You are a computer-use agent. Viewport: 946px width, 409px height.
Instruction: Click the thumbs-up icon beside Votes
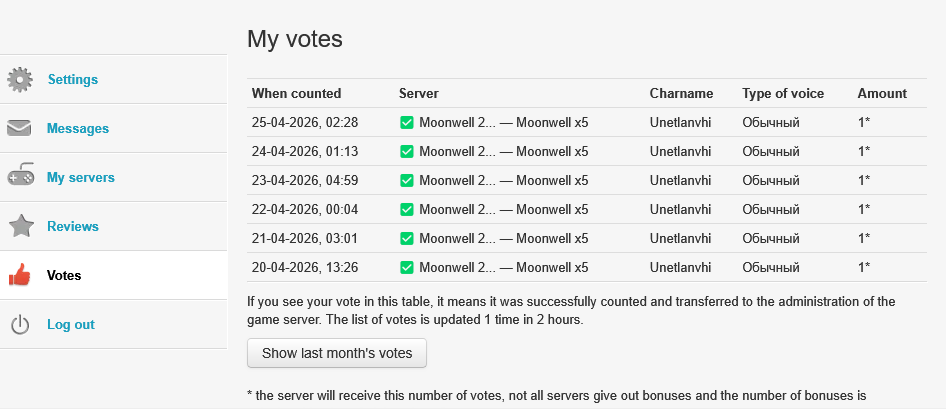pos(20,275)
